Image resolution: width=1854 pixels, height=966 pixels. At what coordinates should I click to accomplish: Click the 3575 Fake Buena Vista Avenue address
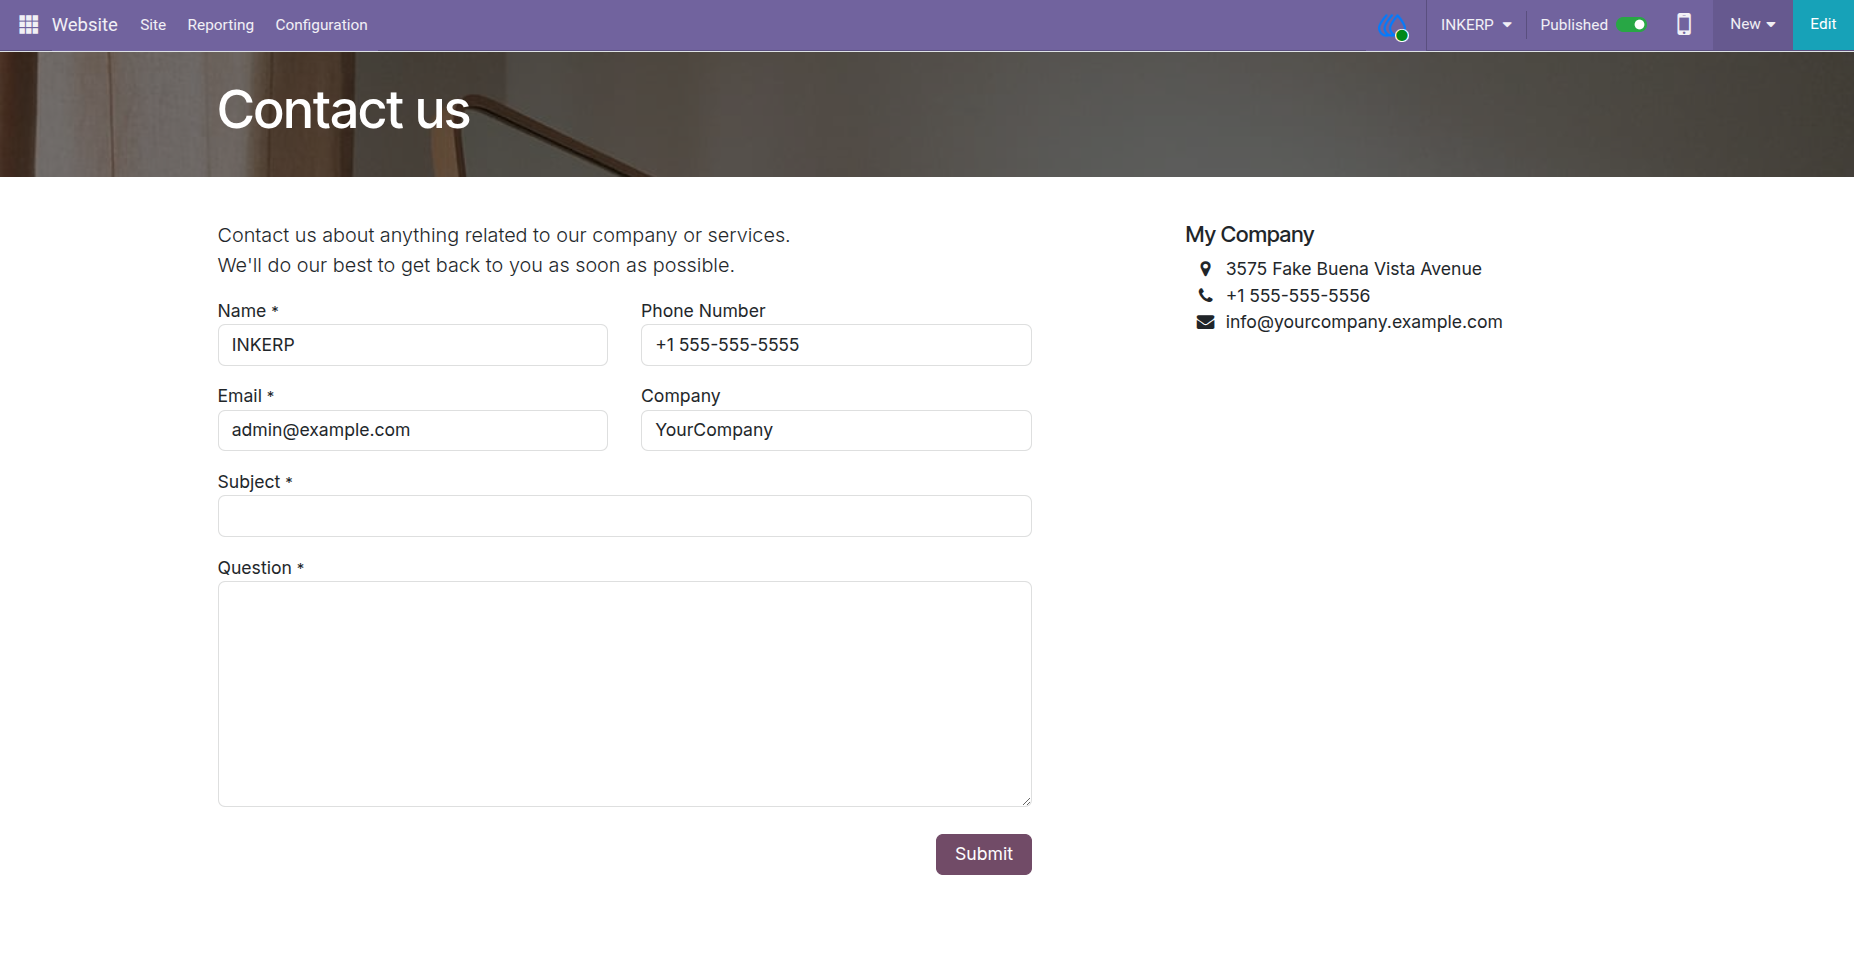pos(1354,269)
